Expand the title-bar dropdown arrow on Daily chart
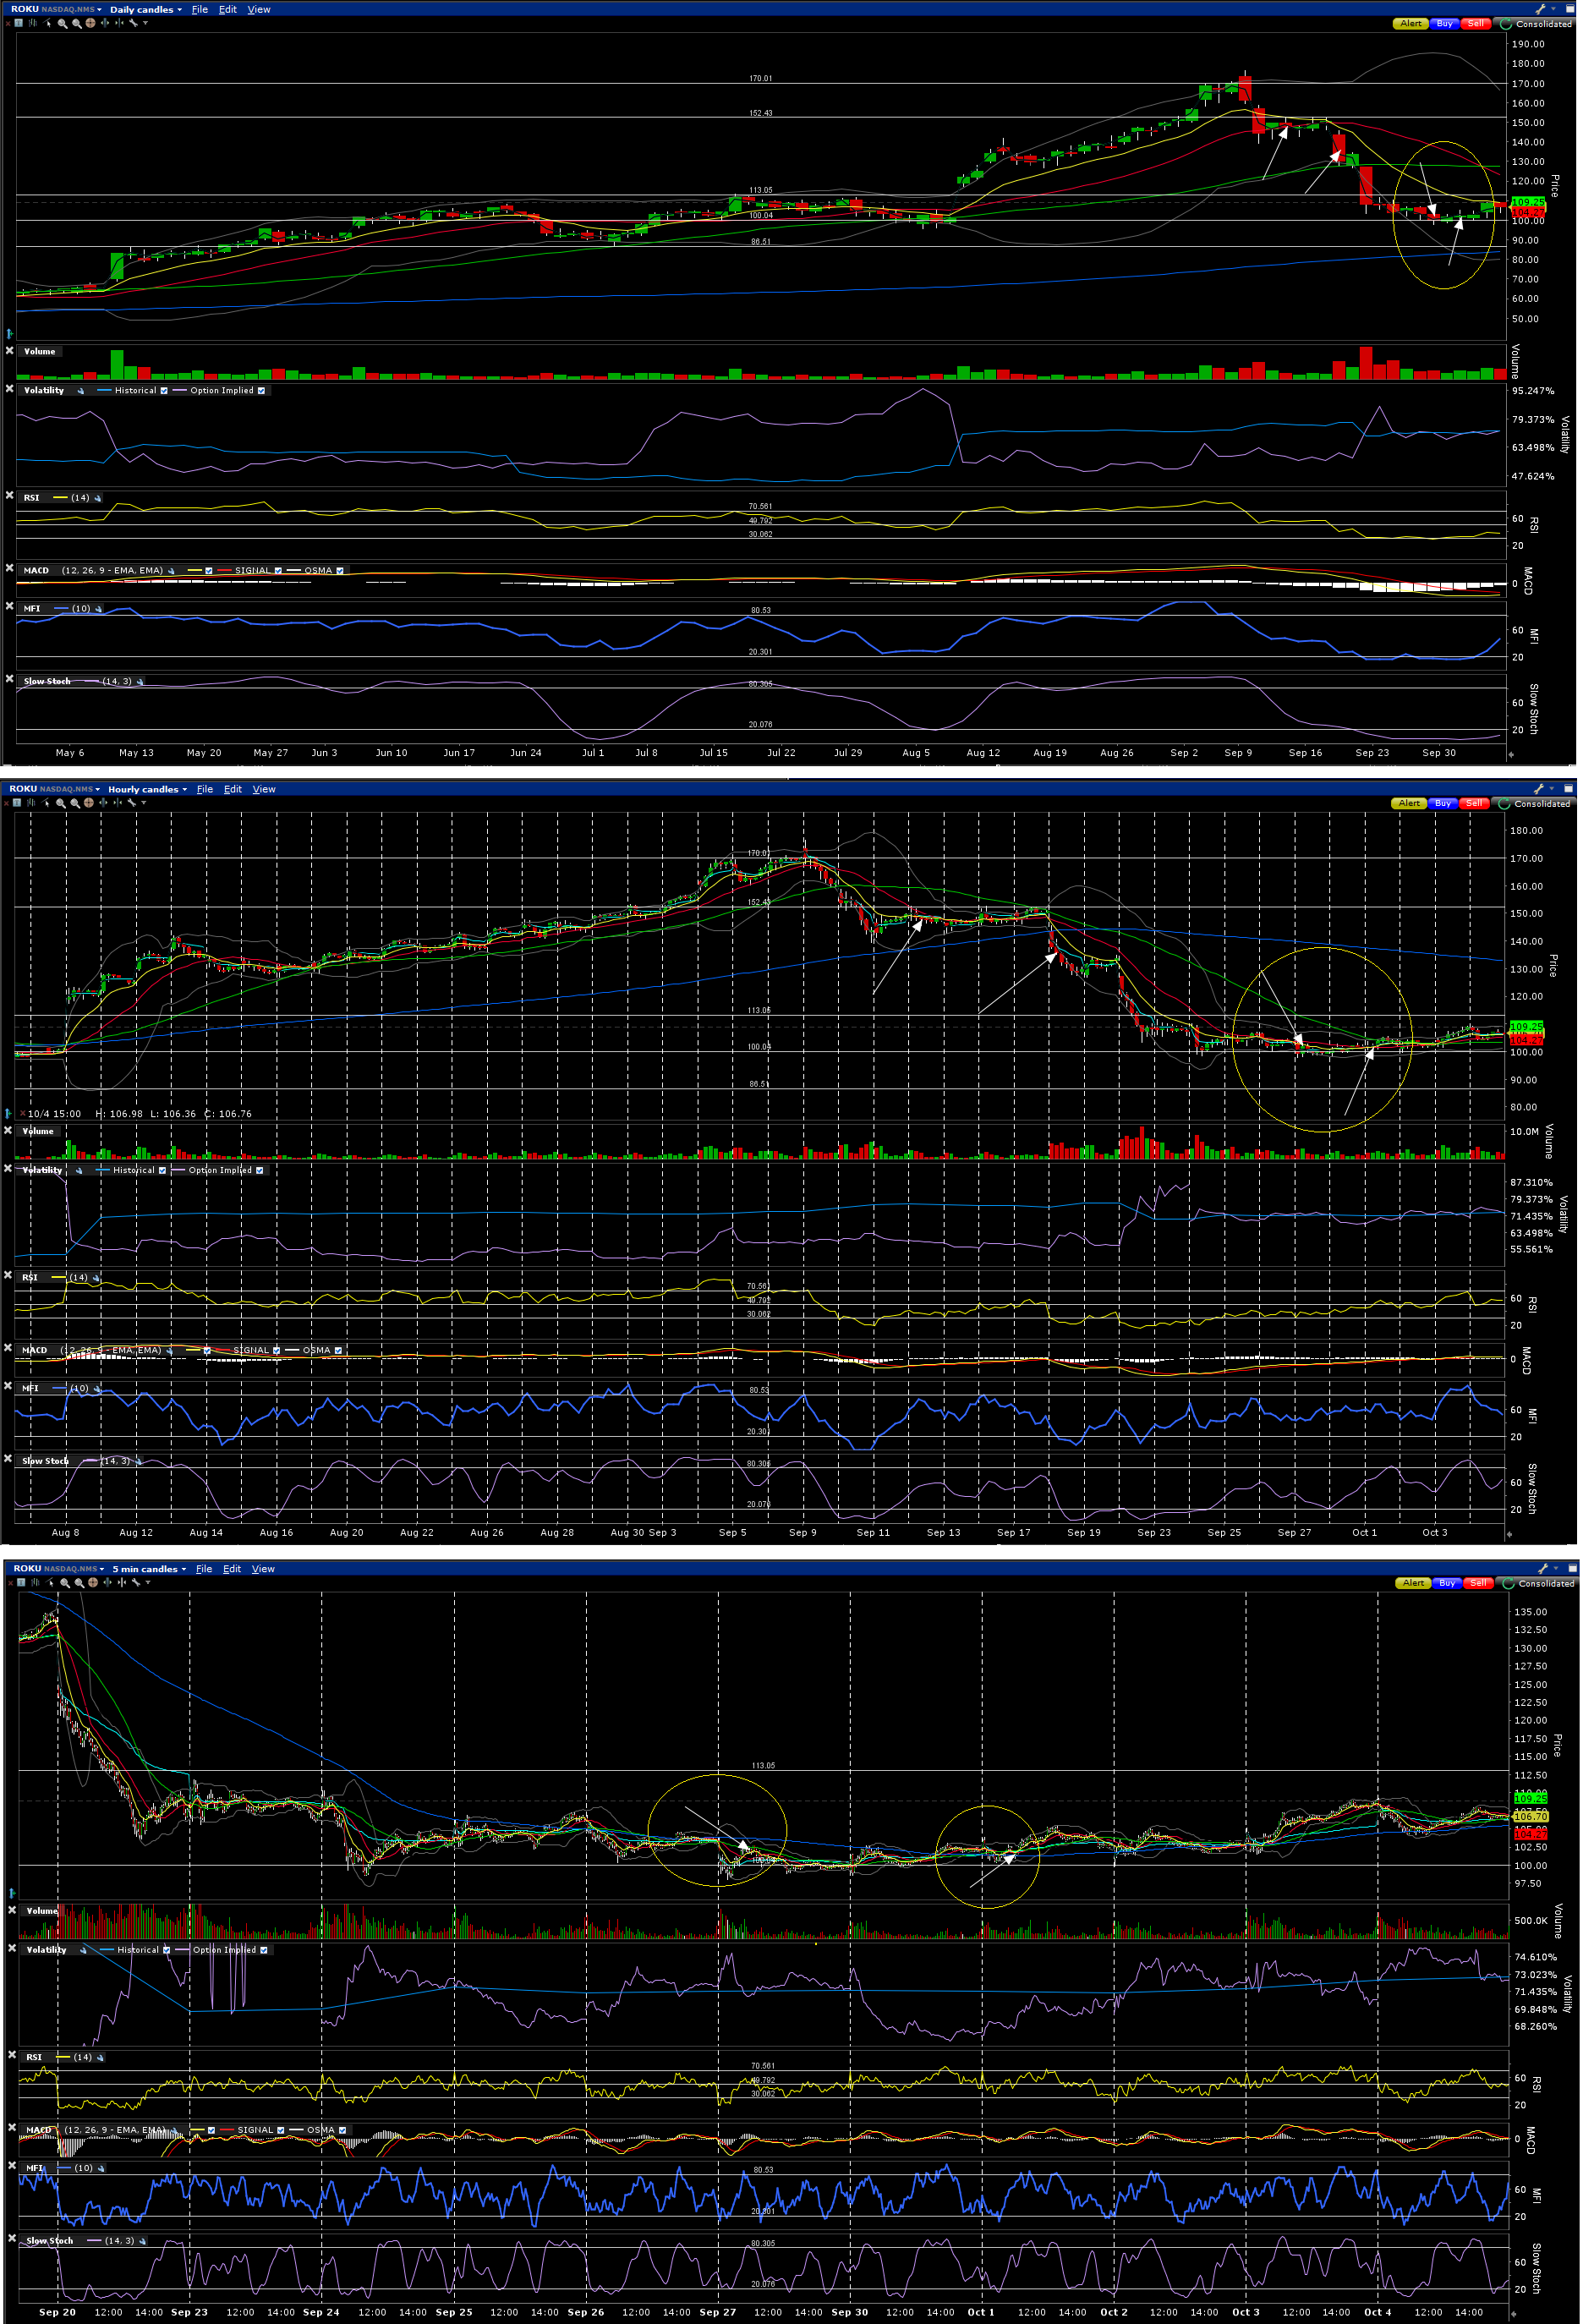Image resolution: width=1583 pixels, height=2324 pixels. pos(1554,9)
